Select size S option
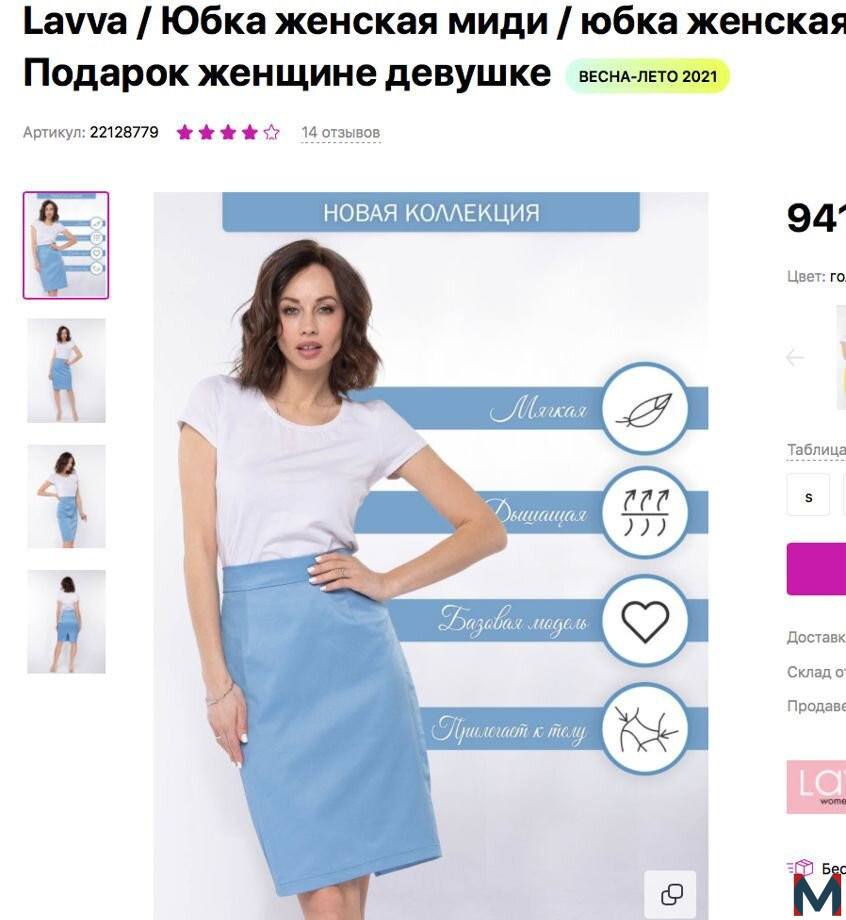This screenshot has height=920, width=846. [808, 496]
